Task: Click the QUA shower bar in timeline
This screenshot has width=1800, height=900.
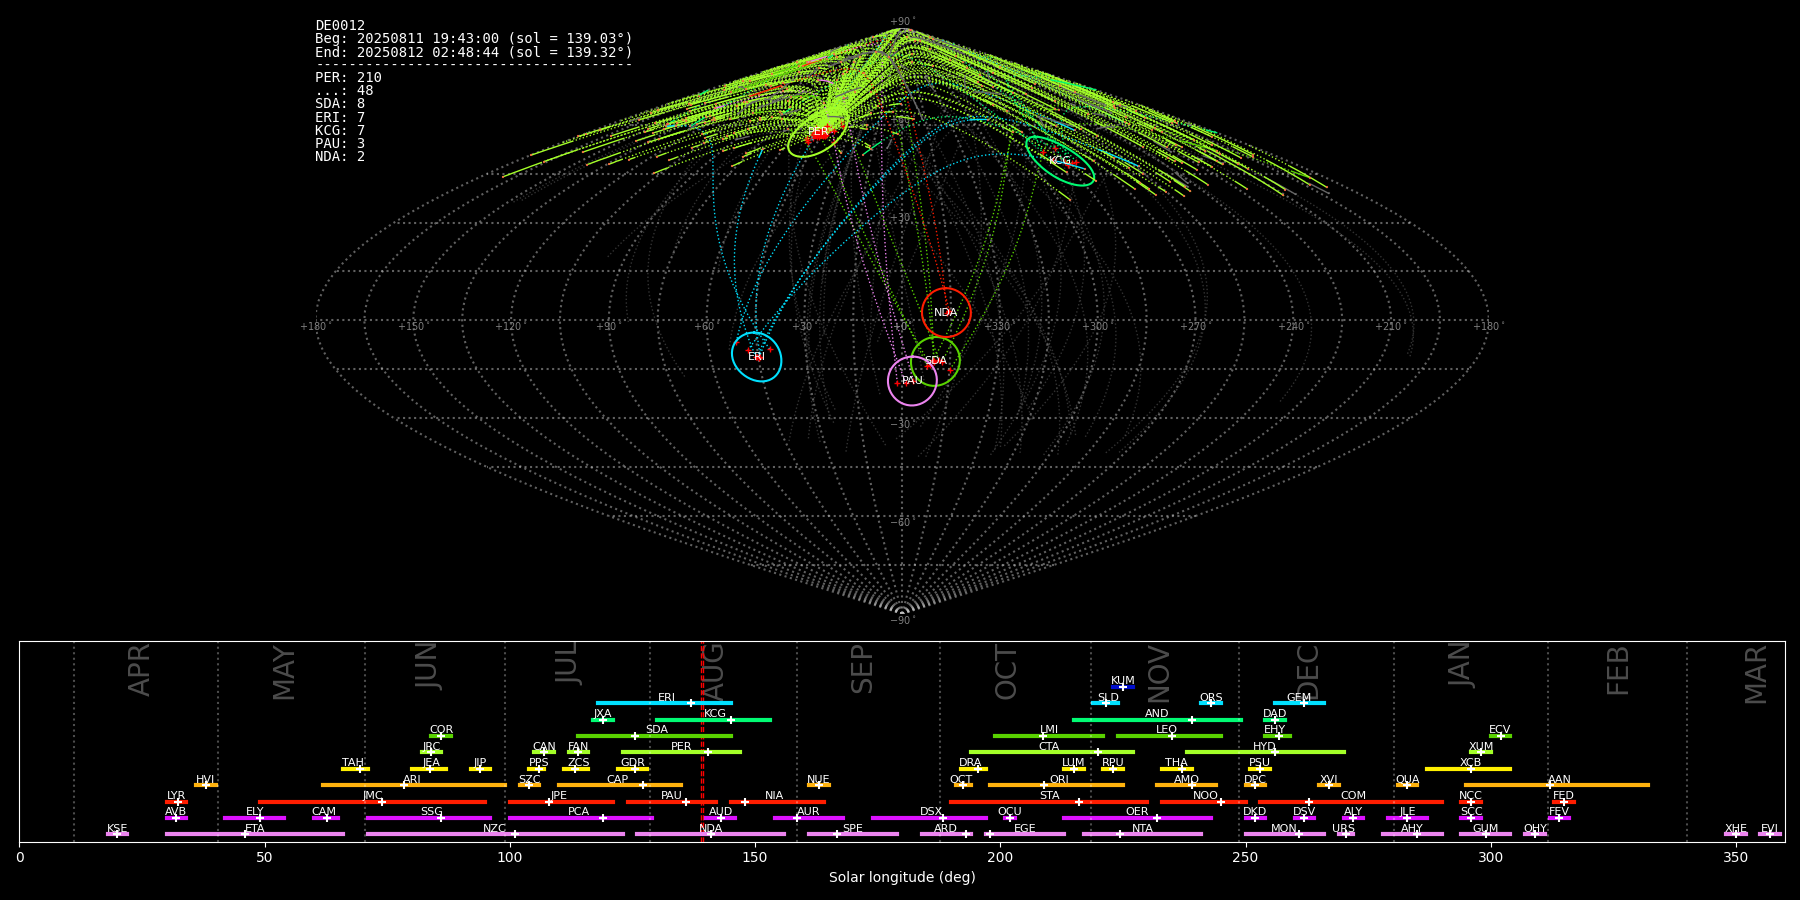Action: [x=1407, y=785]
